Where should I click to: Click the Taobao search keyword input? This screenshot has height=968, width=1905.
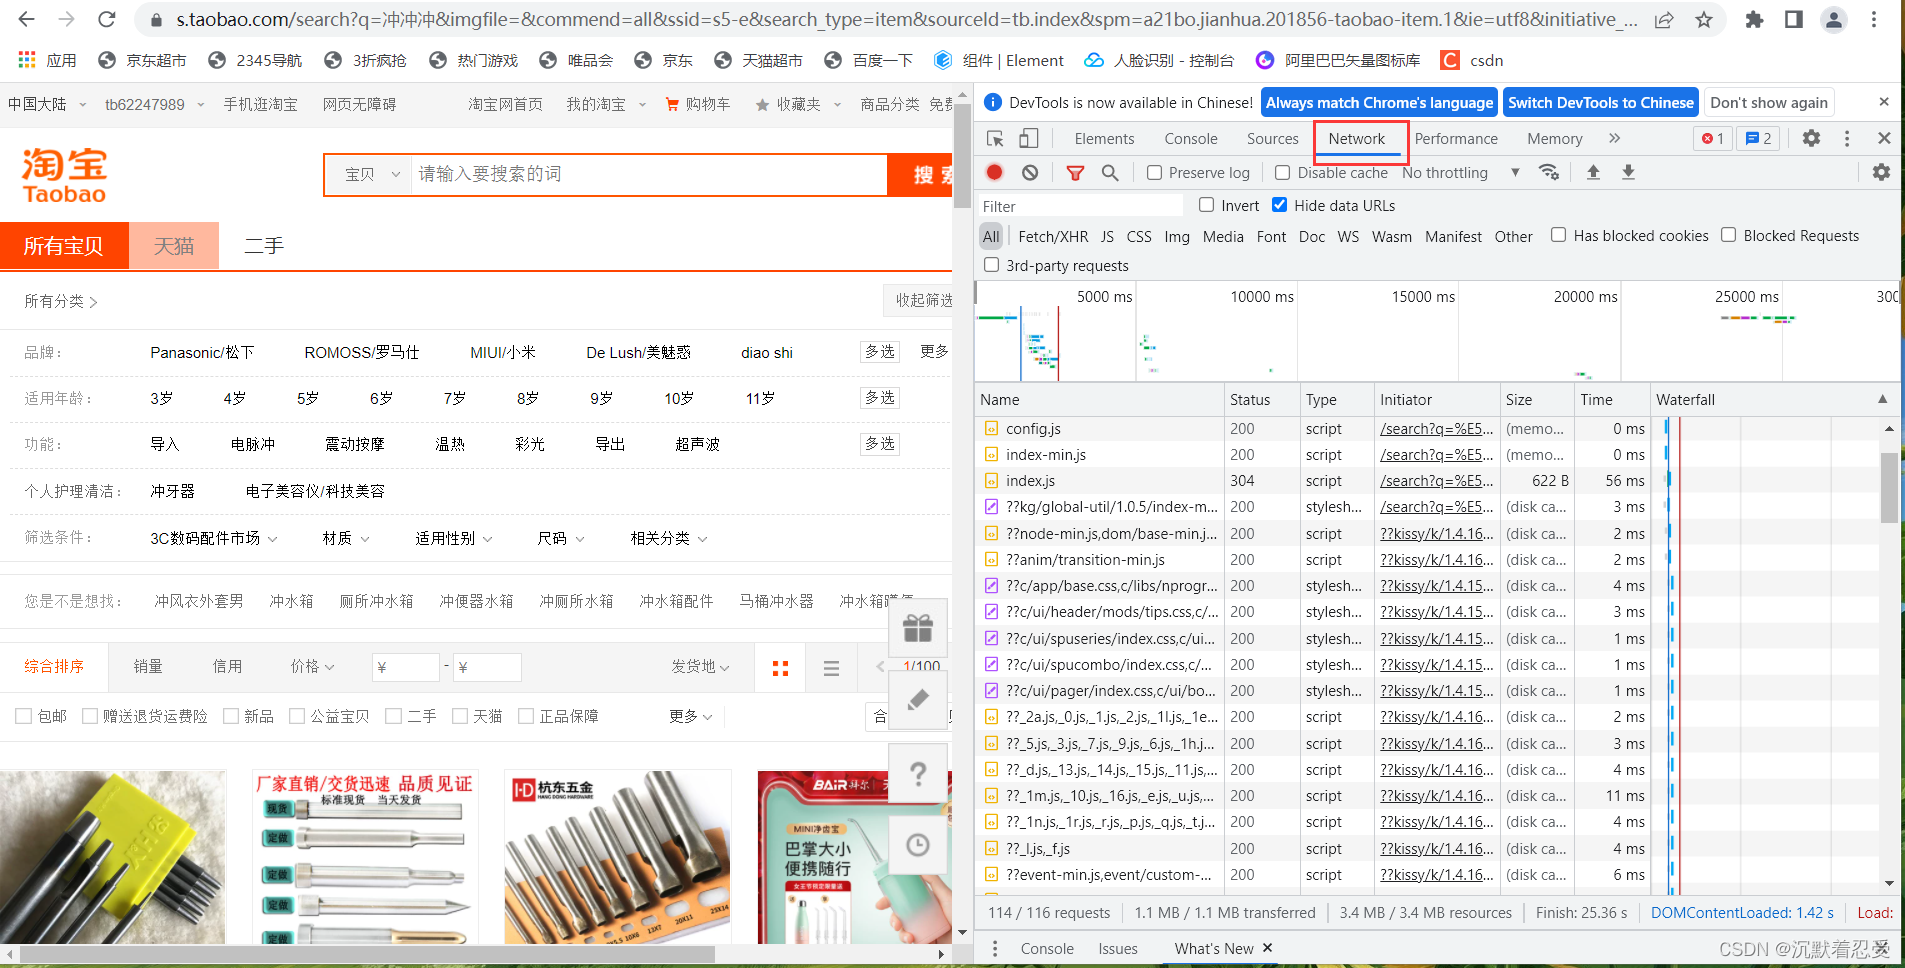tap(649, 174)
